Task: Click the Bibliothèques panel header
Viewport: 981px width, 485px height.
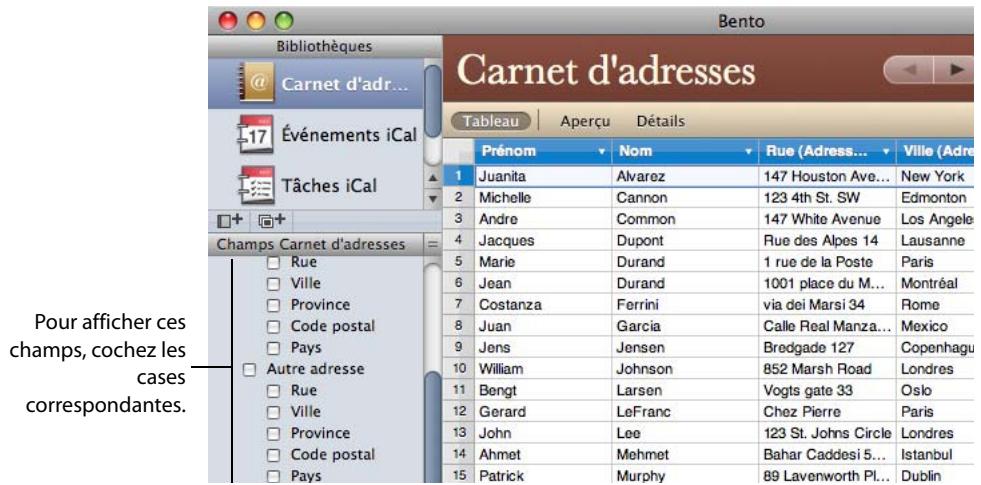Action: point(325,46)
